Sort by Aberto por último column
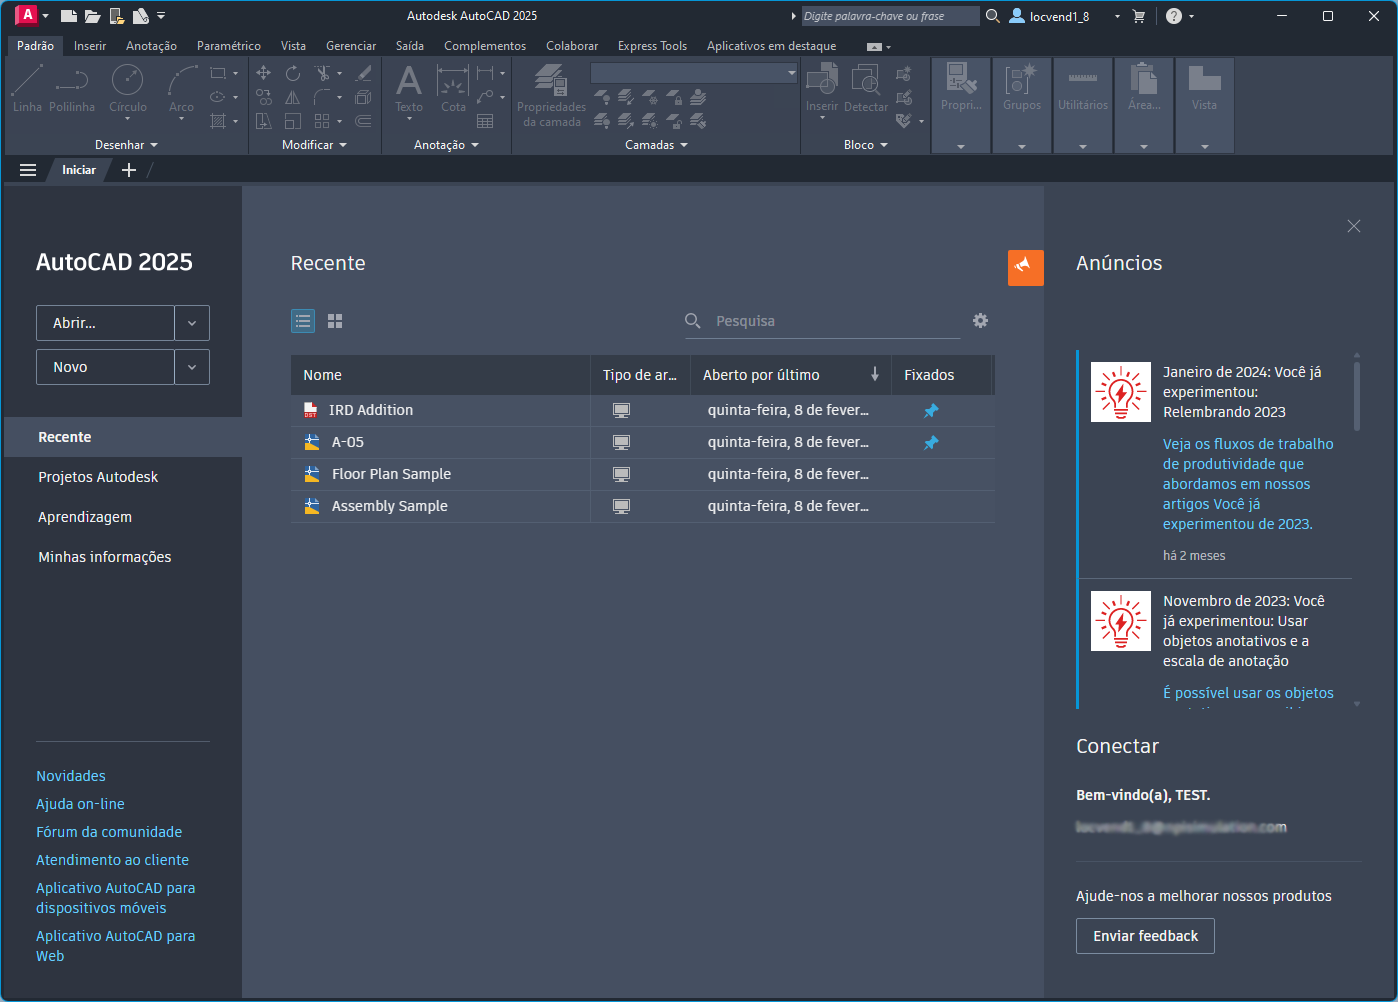Image resolution: width=1398 pixels, height=1002 pixels. click(x=790, y=375)
